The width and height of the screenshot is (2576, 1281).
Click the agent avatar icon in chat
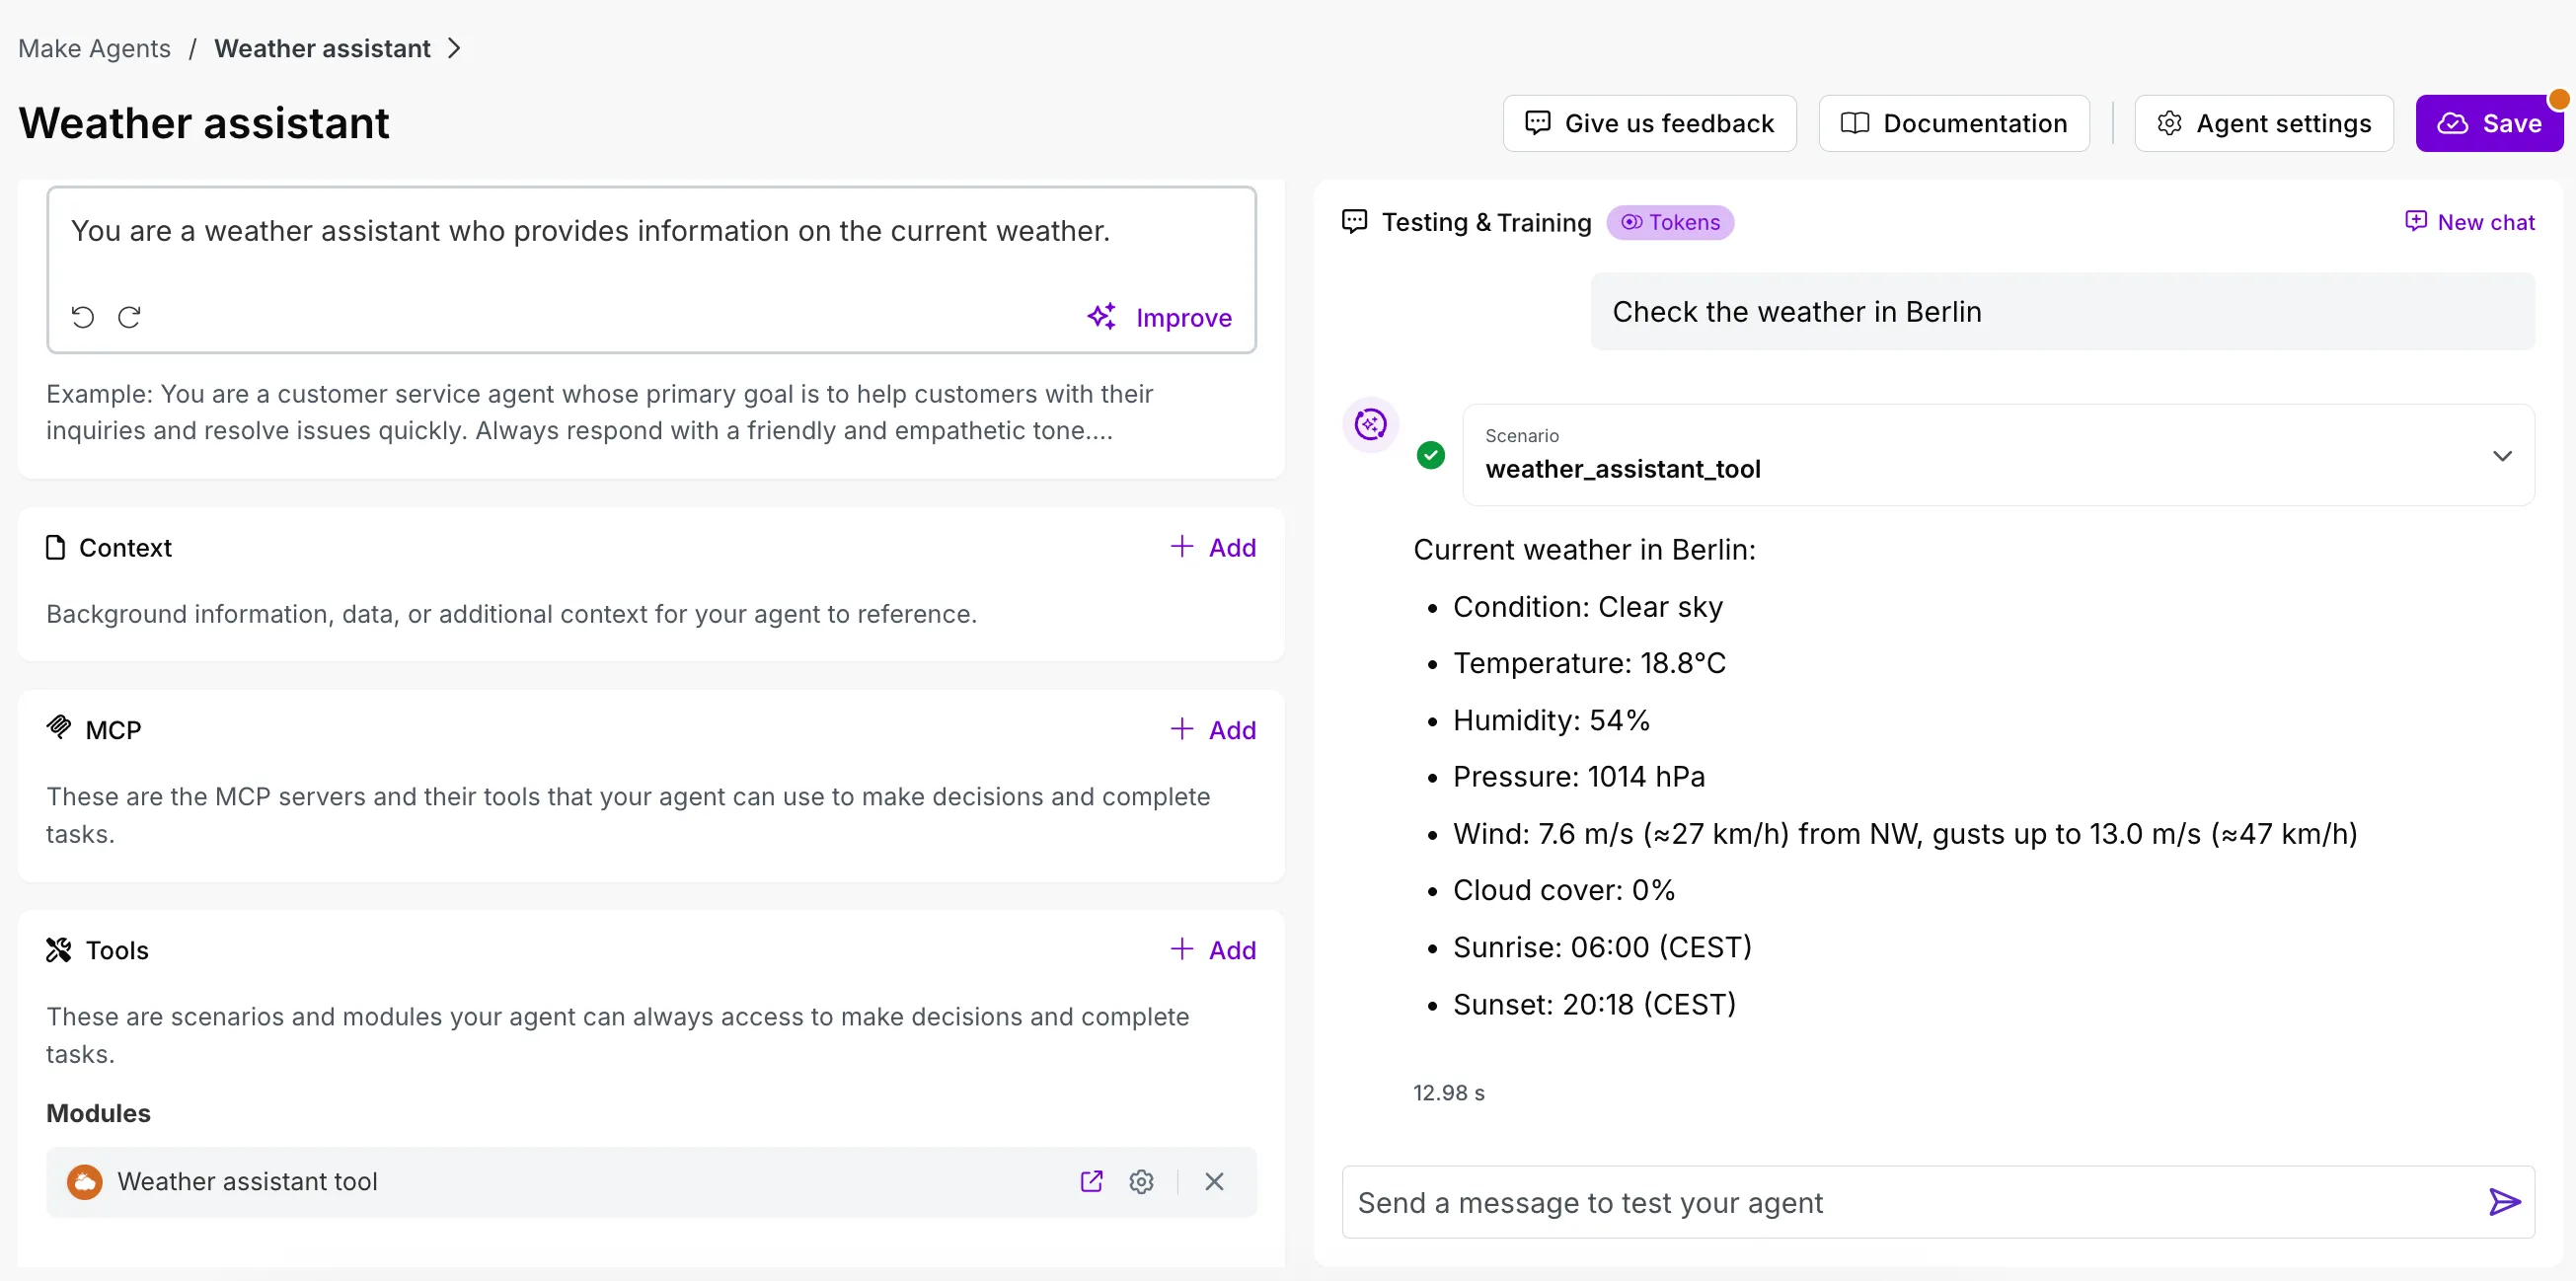[1370, 424]
